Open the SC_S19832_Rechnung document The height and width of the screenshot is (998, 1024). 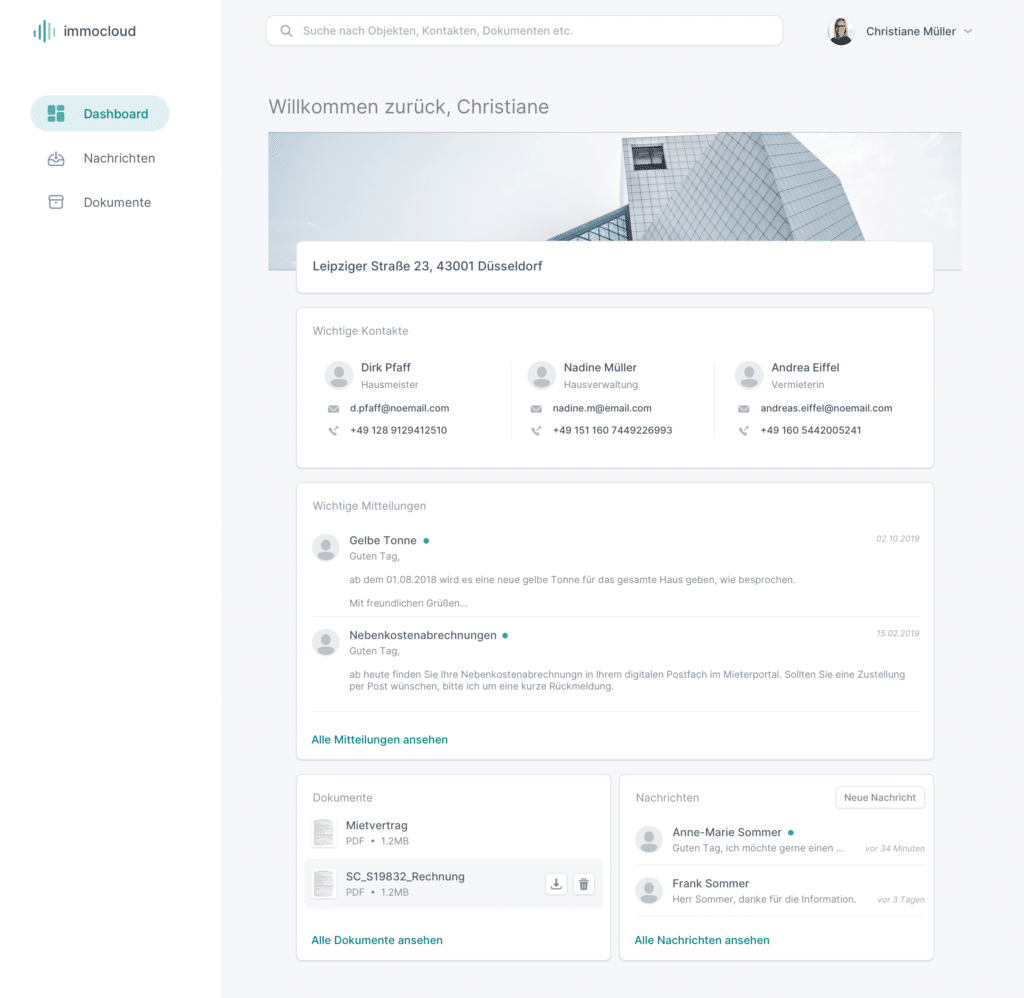(405, 877)
